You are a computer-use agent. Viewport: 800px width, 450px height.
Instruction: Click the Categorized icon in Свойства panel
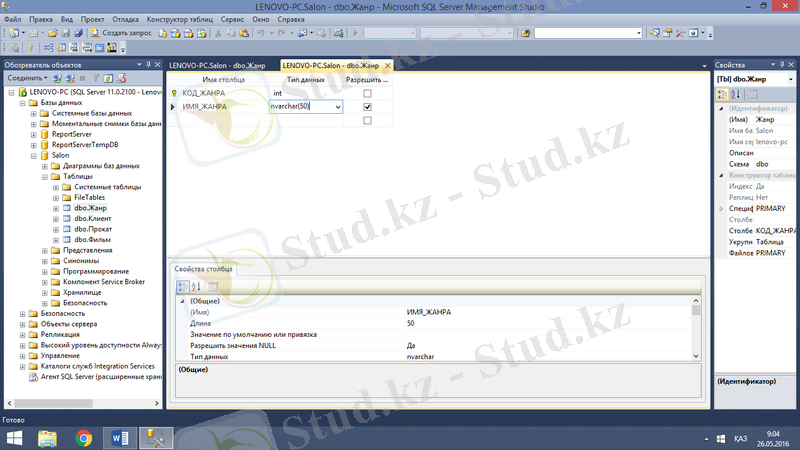[x=722, y=94]
